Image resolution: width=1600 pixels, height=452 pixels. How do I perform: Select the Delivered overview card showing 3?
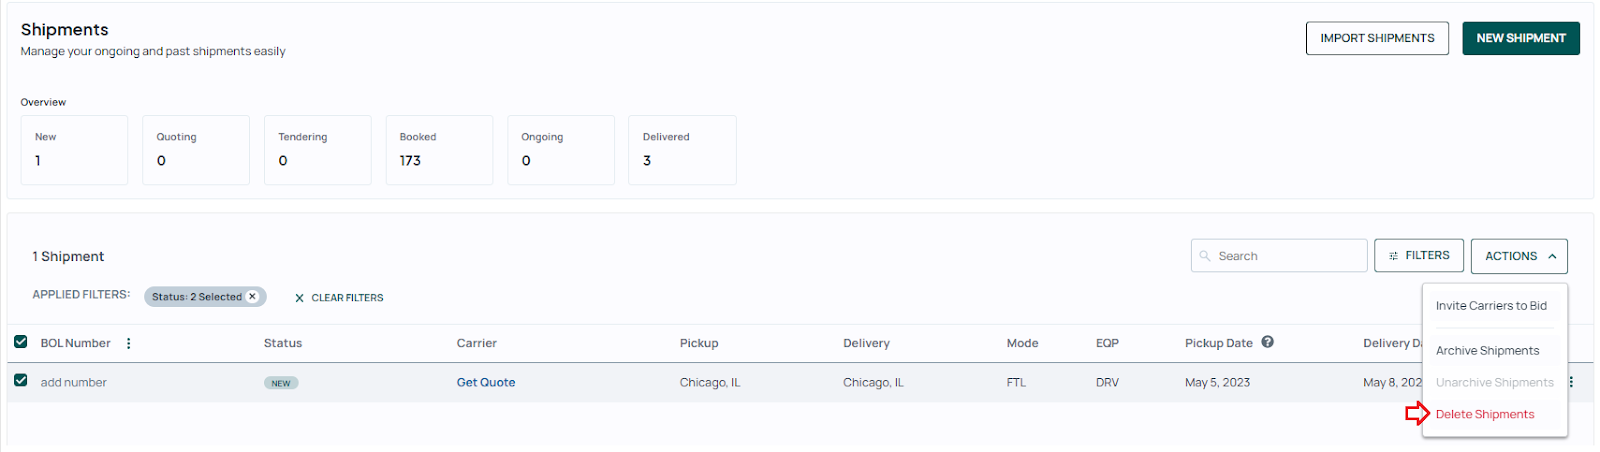click(682, 150)
